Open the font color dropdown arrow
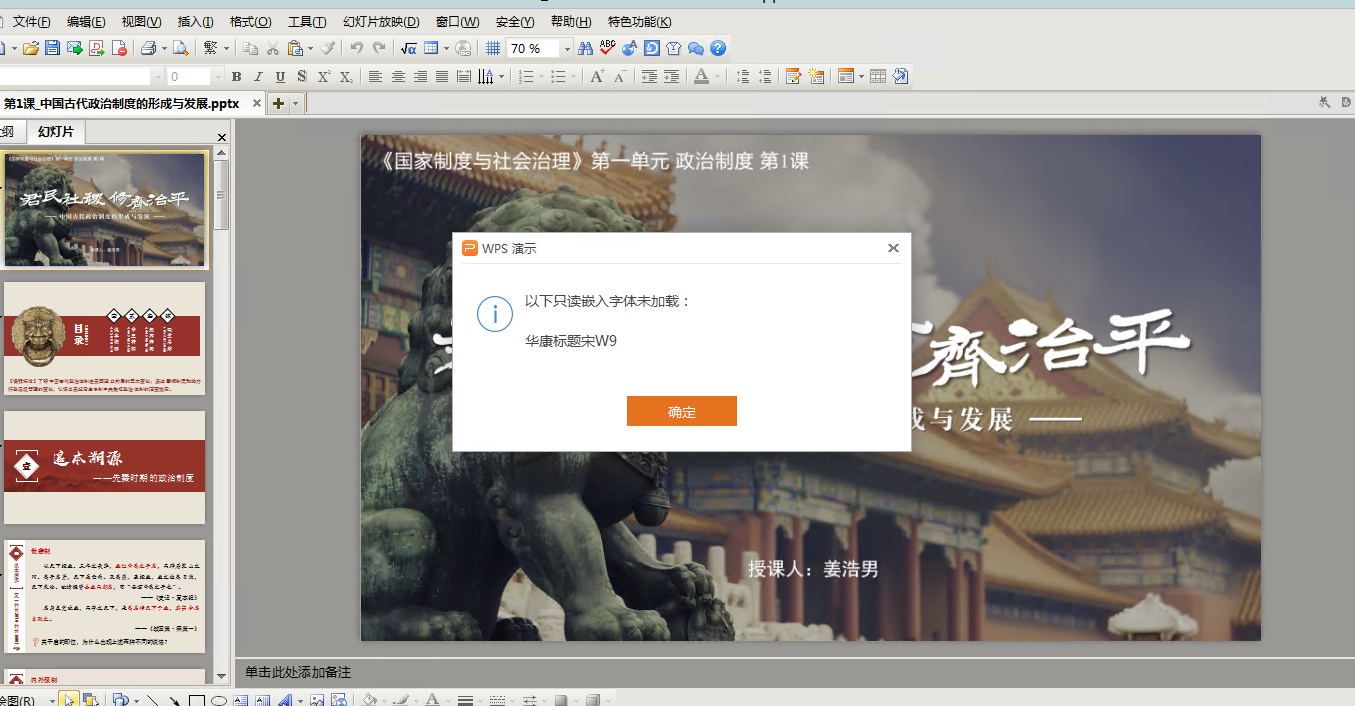 [716, 77]
